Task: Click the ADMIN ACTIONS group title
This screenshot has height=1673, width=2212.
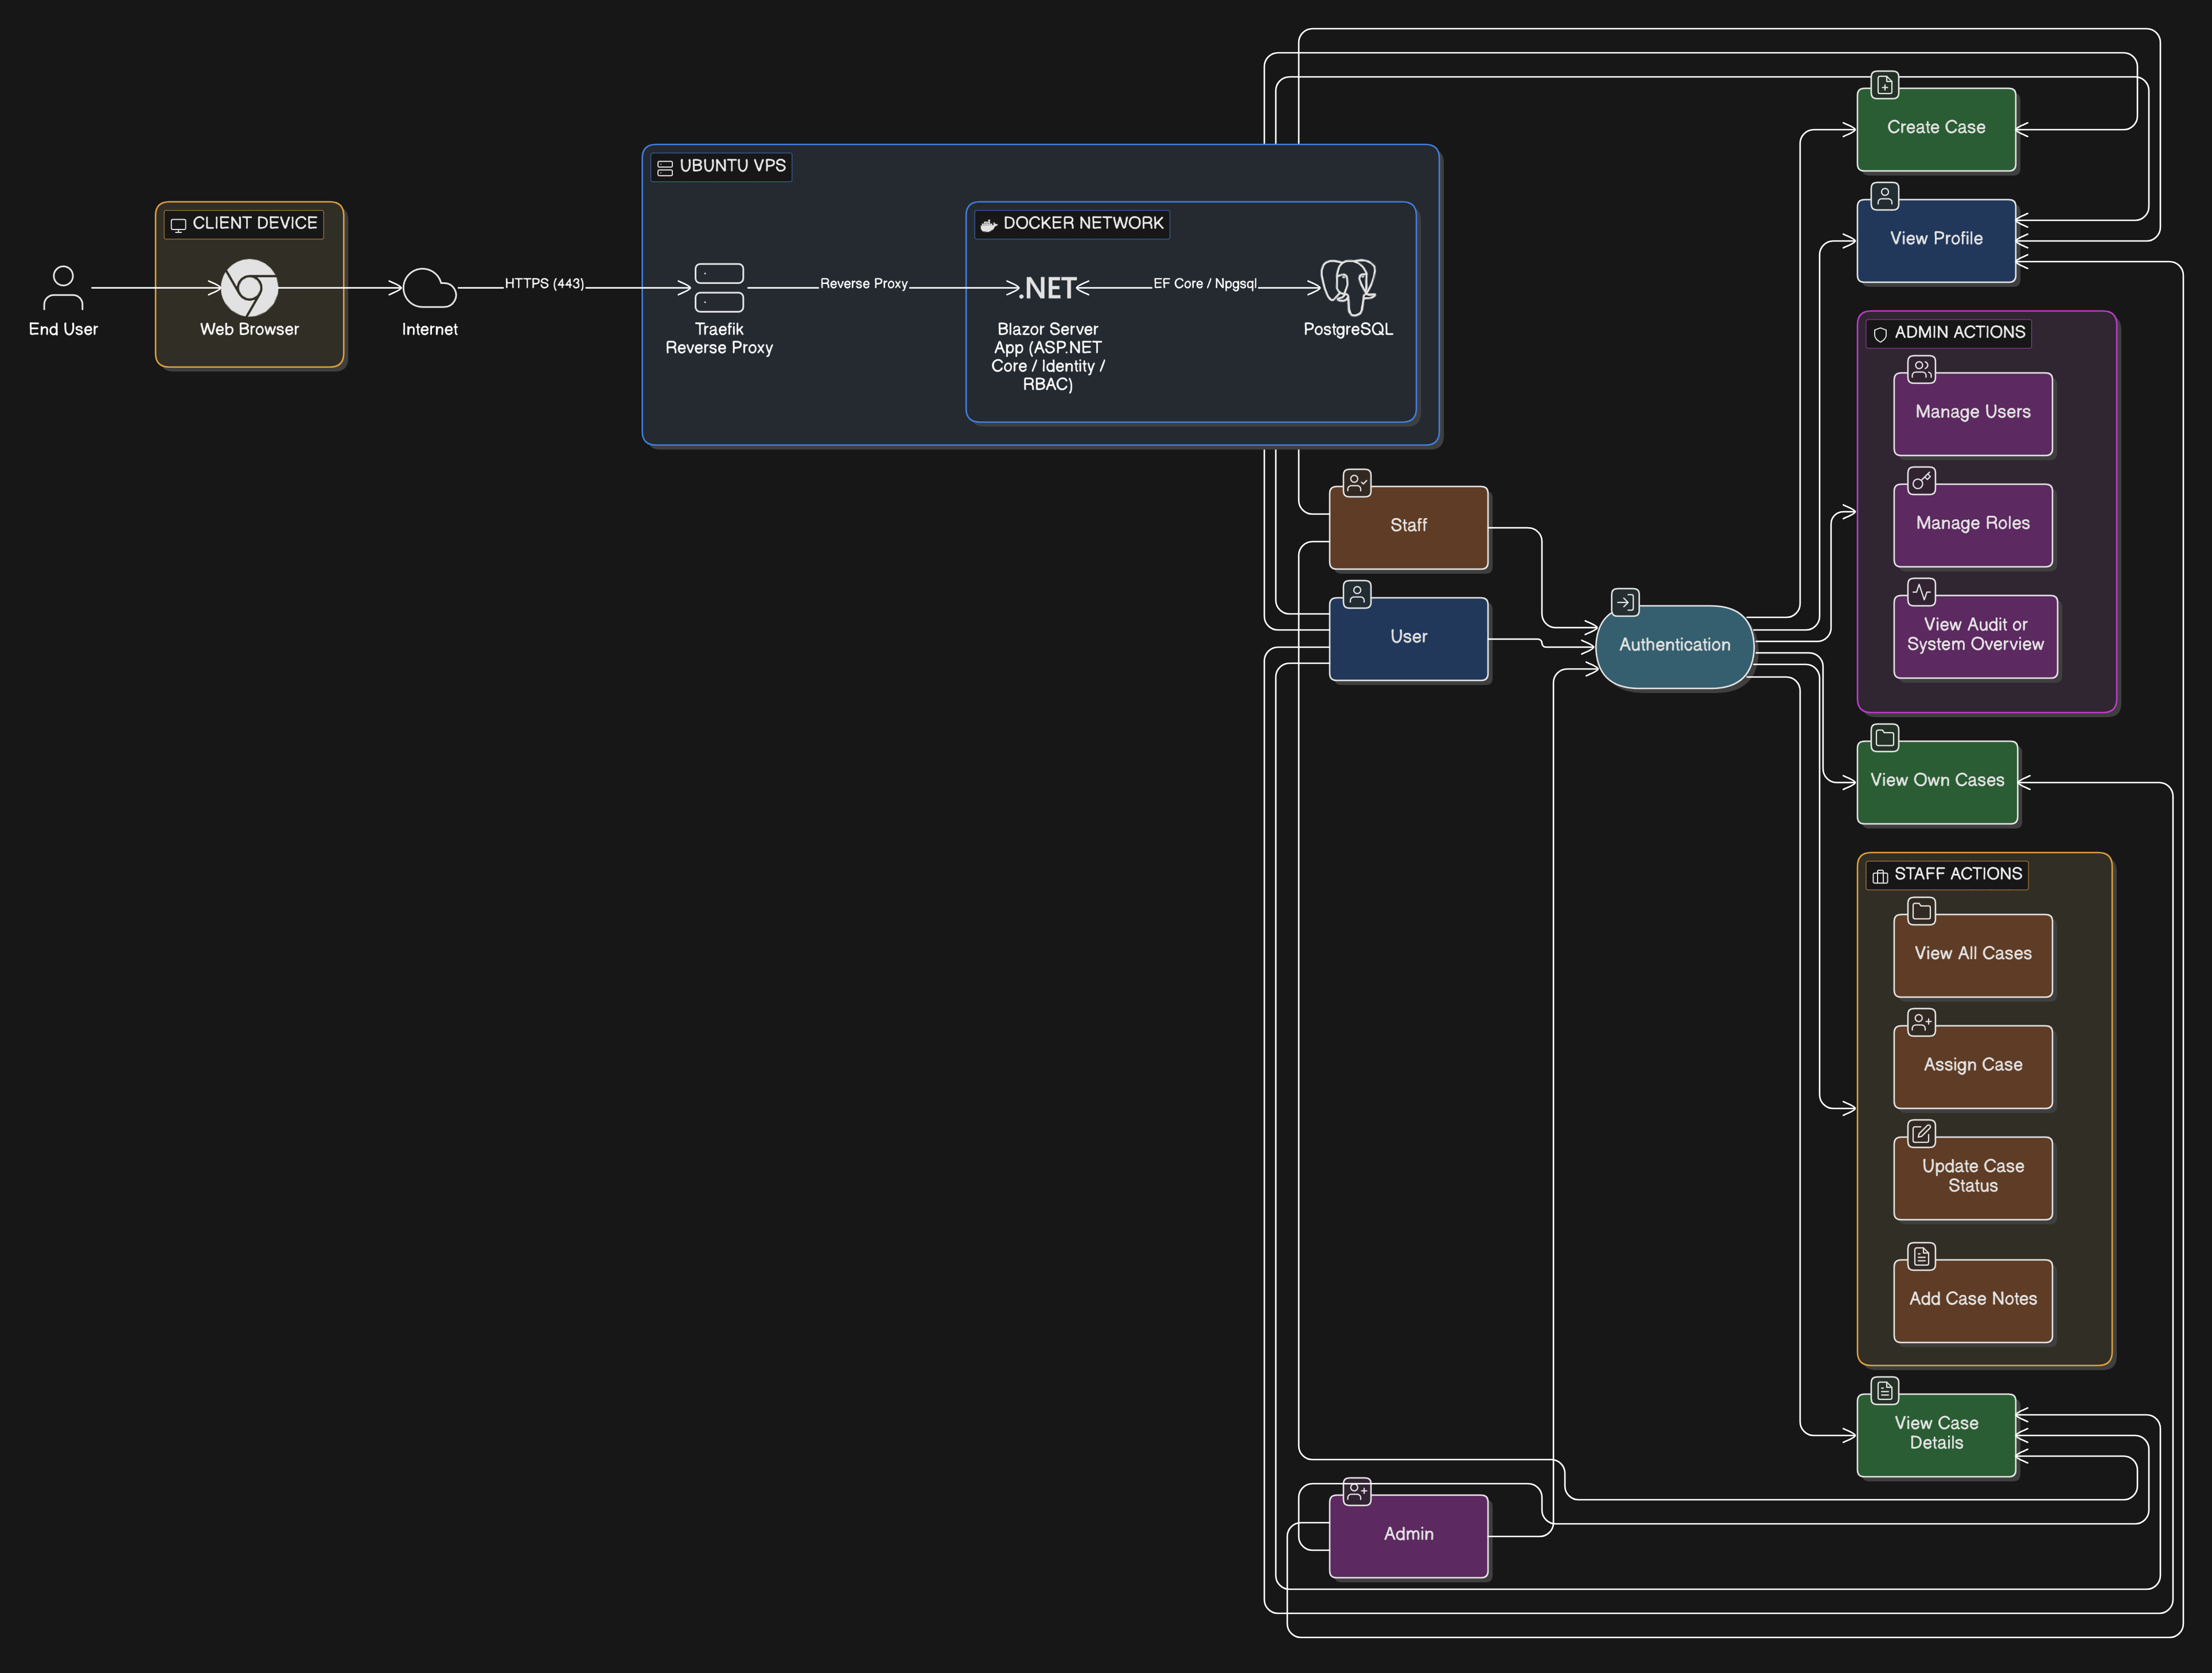Action: pos(1960,332)
